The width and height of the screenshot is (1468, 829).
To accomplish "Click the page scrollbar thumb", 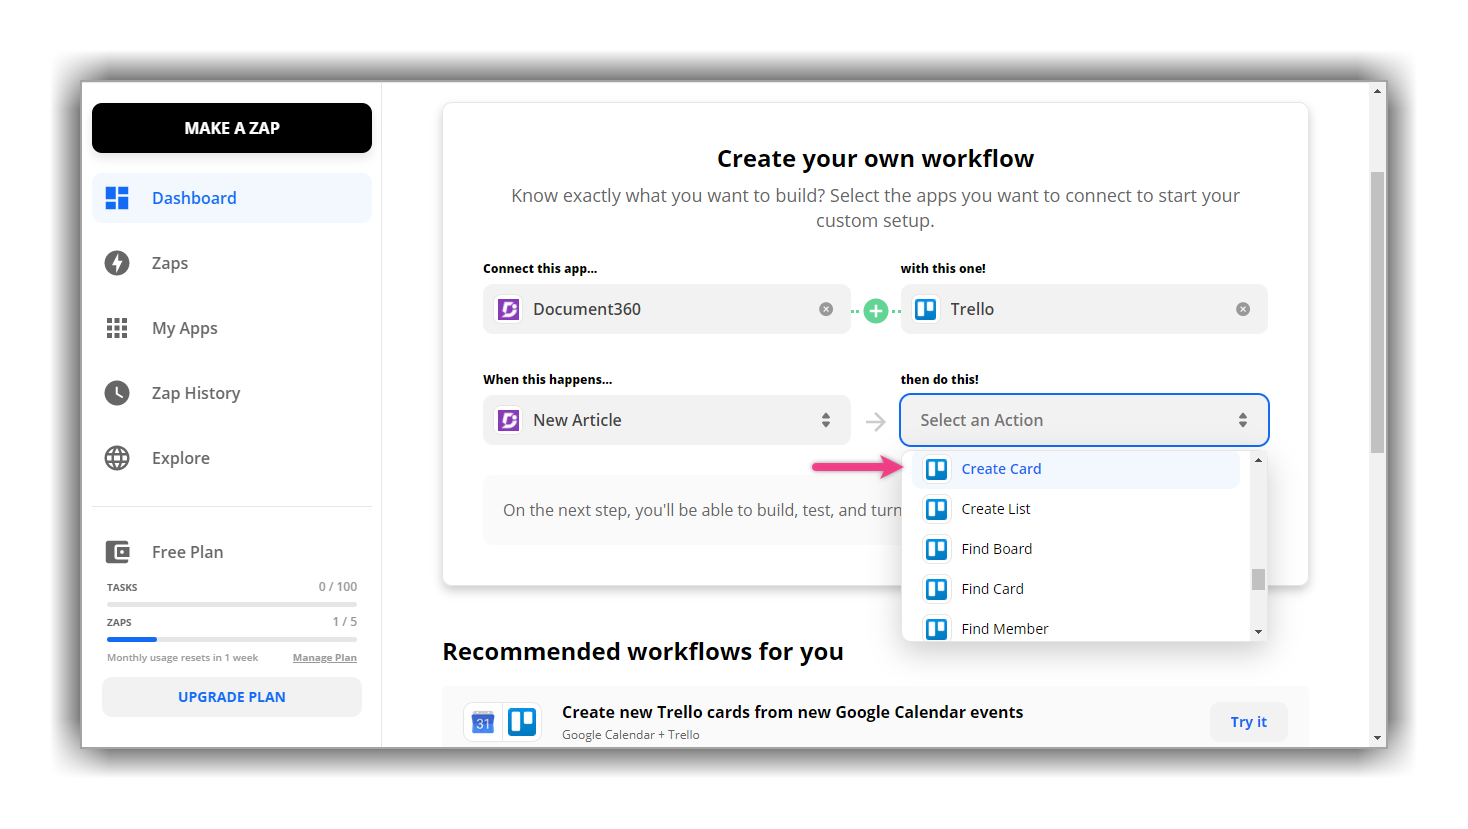I will pos(1377,312).
